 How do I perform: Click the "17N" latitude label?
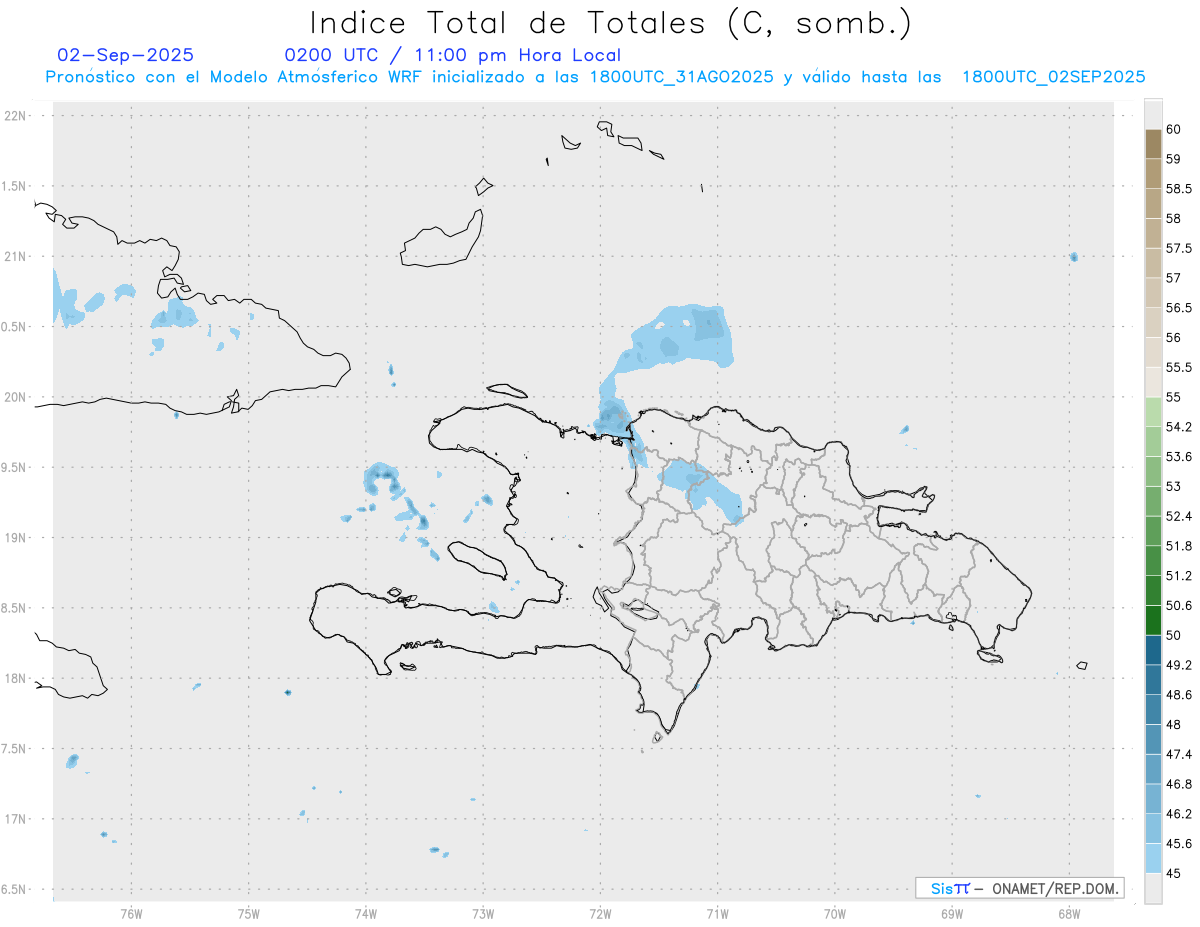coord(17,819)
